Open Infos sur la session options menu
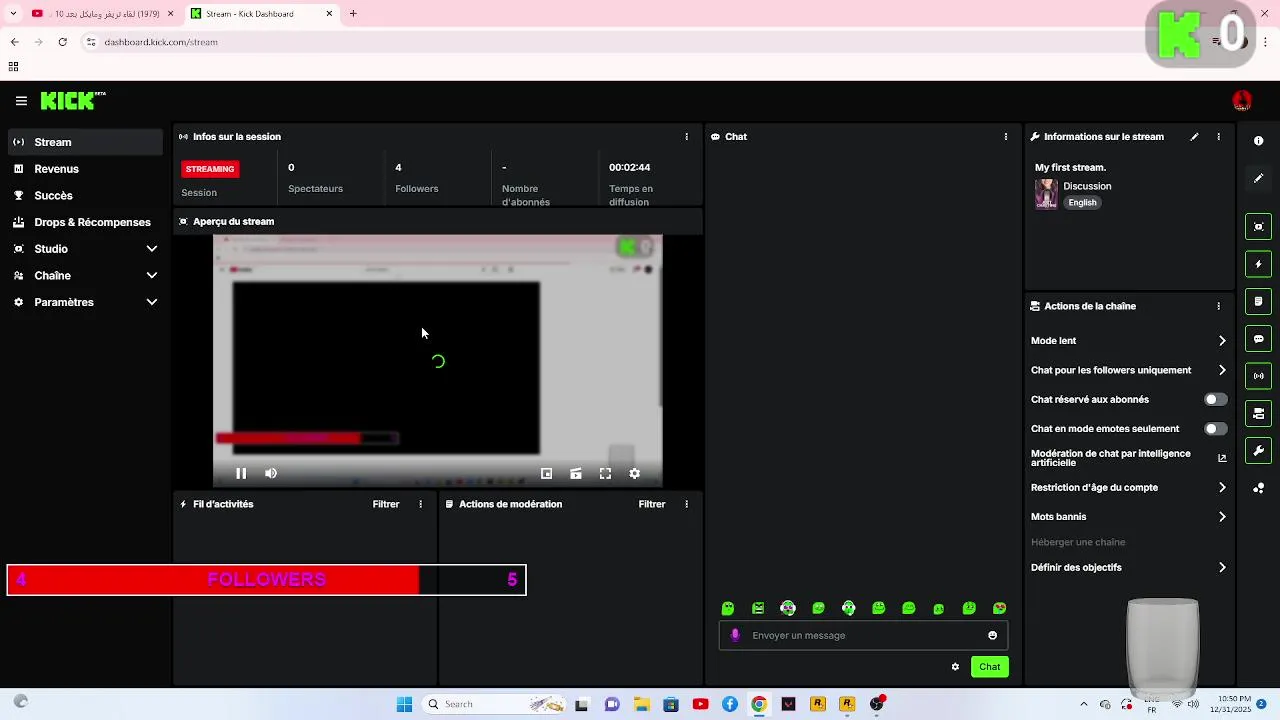The image size is (1280, 720). pyautogui.click(x=686, y=137)
